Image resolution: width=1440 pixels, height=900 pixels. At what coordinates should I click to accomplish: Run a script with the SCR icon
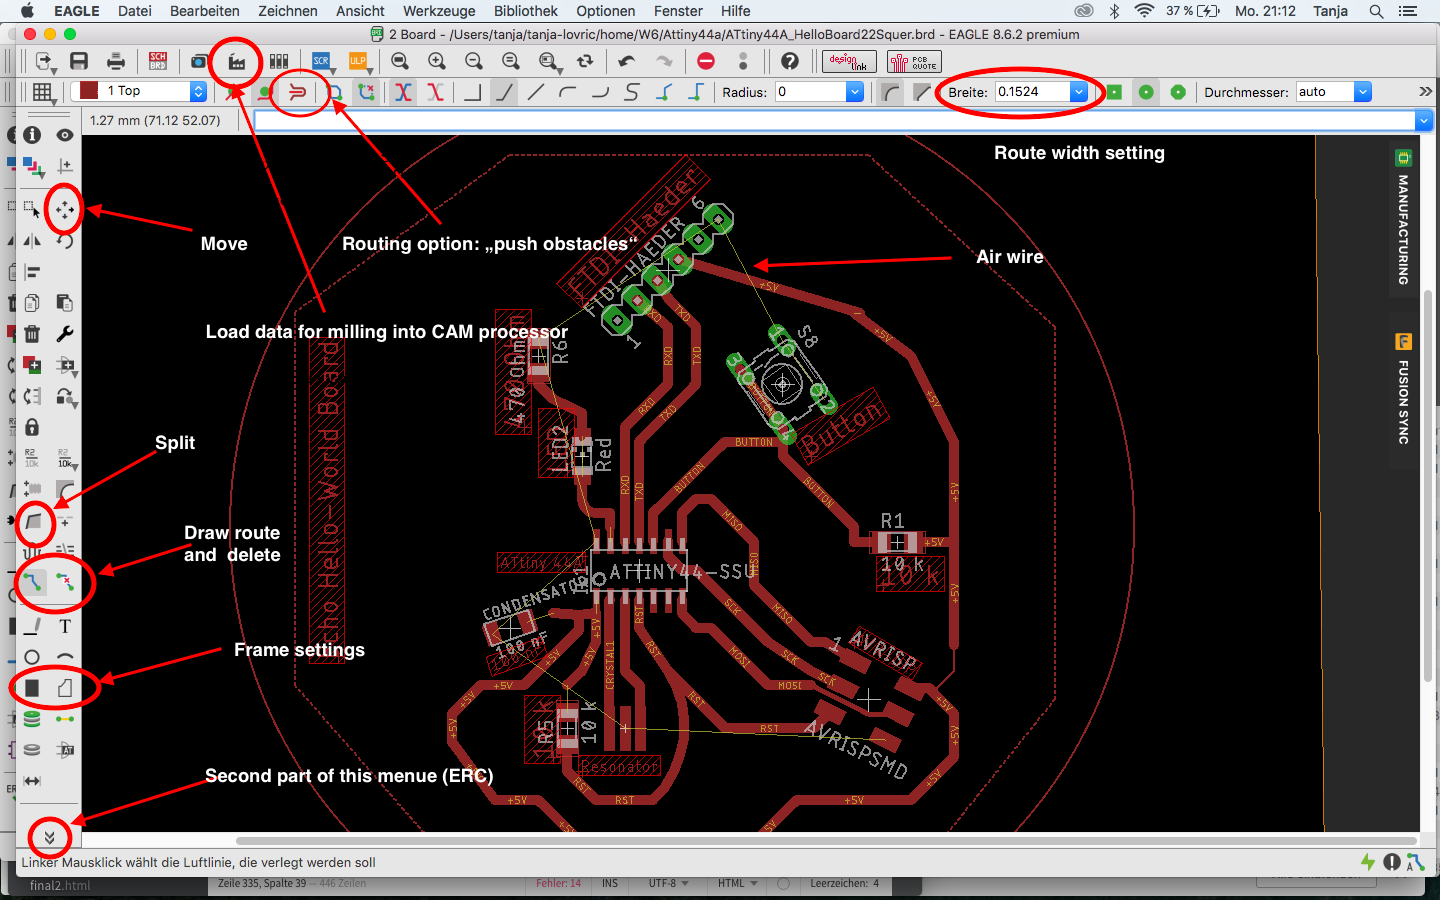[x=321, y=62]
